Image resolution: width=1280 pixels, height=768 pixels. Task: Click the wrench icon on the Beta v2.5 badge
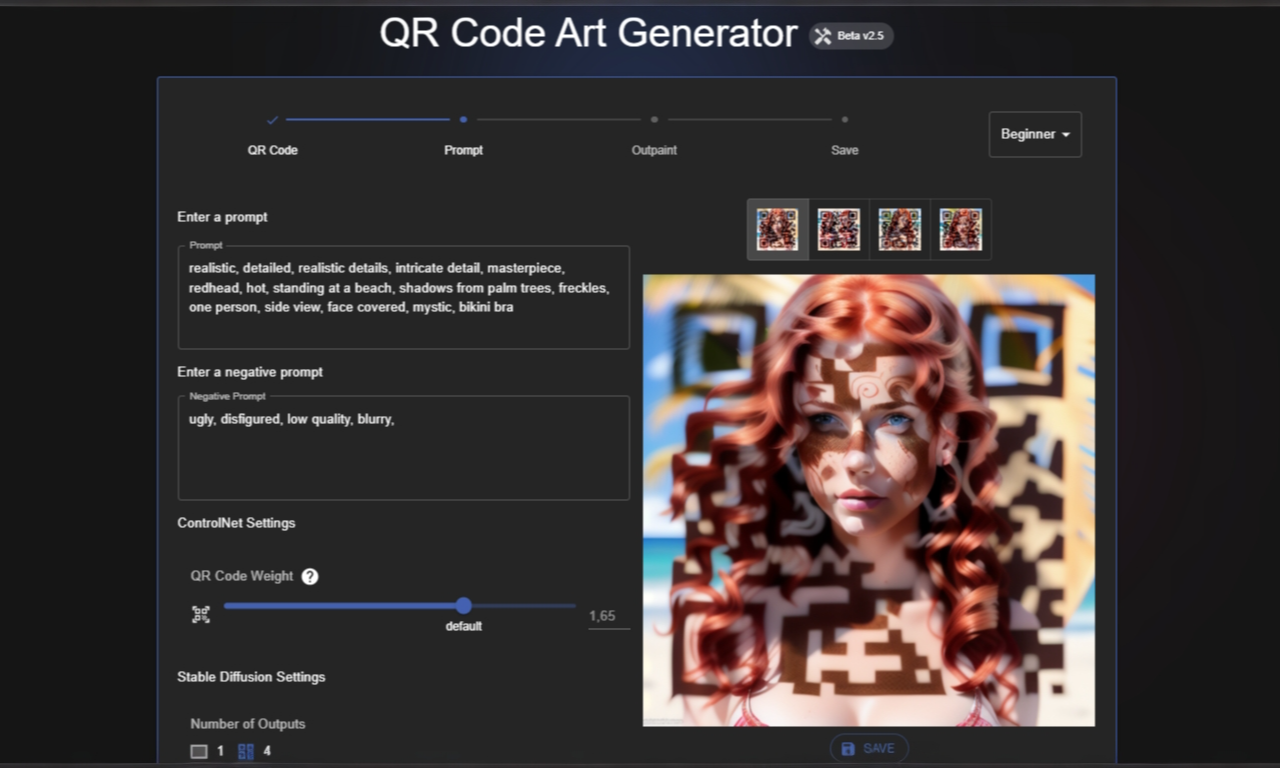[822, 35]
